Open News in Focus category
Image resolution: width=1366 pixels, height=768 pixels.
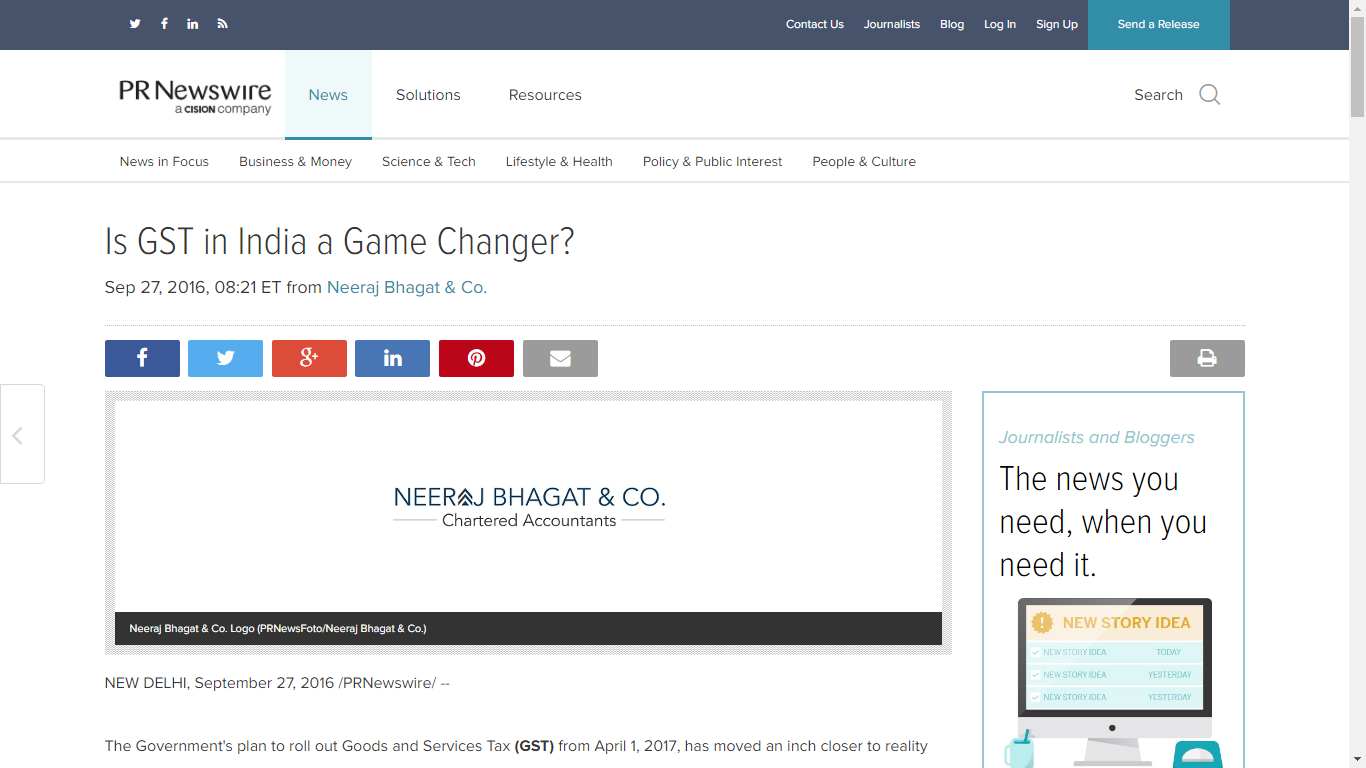[x=164, y=161]
